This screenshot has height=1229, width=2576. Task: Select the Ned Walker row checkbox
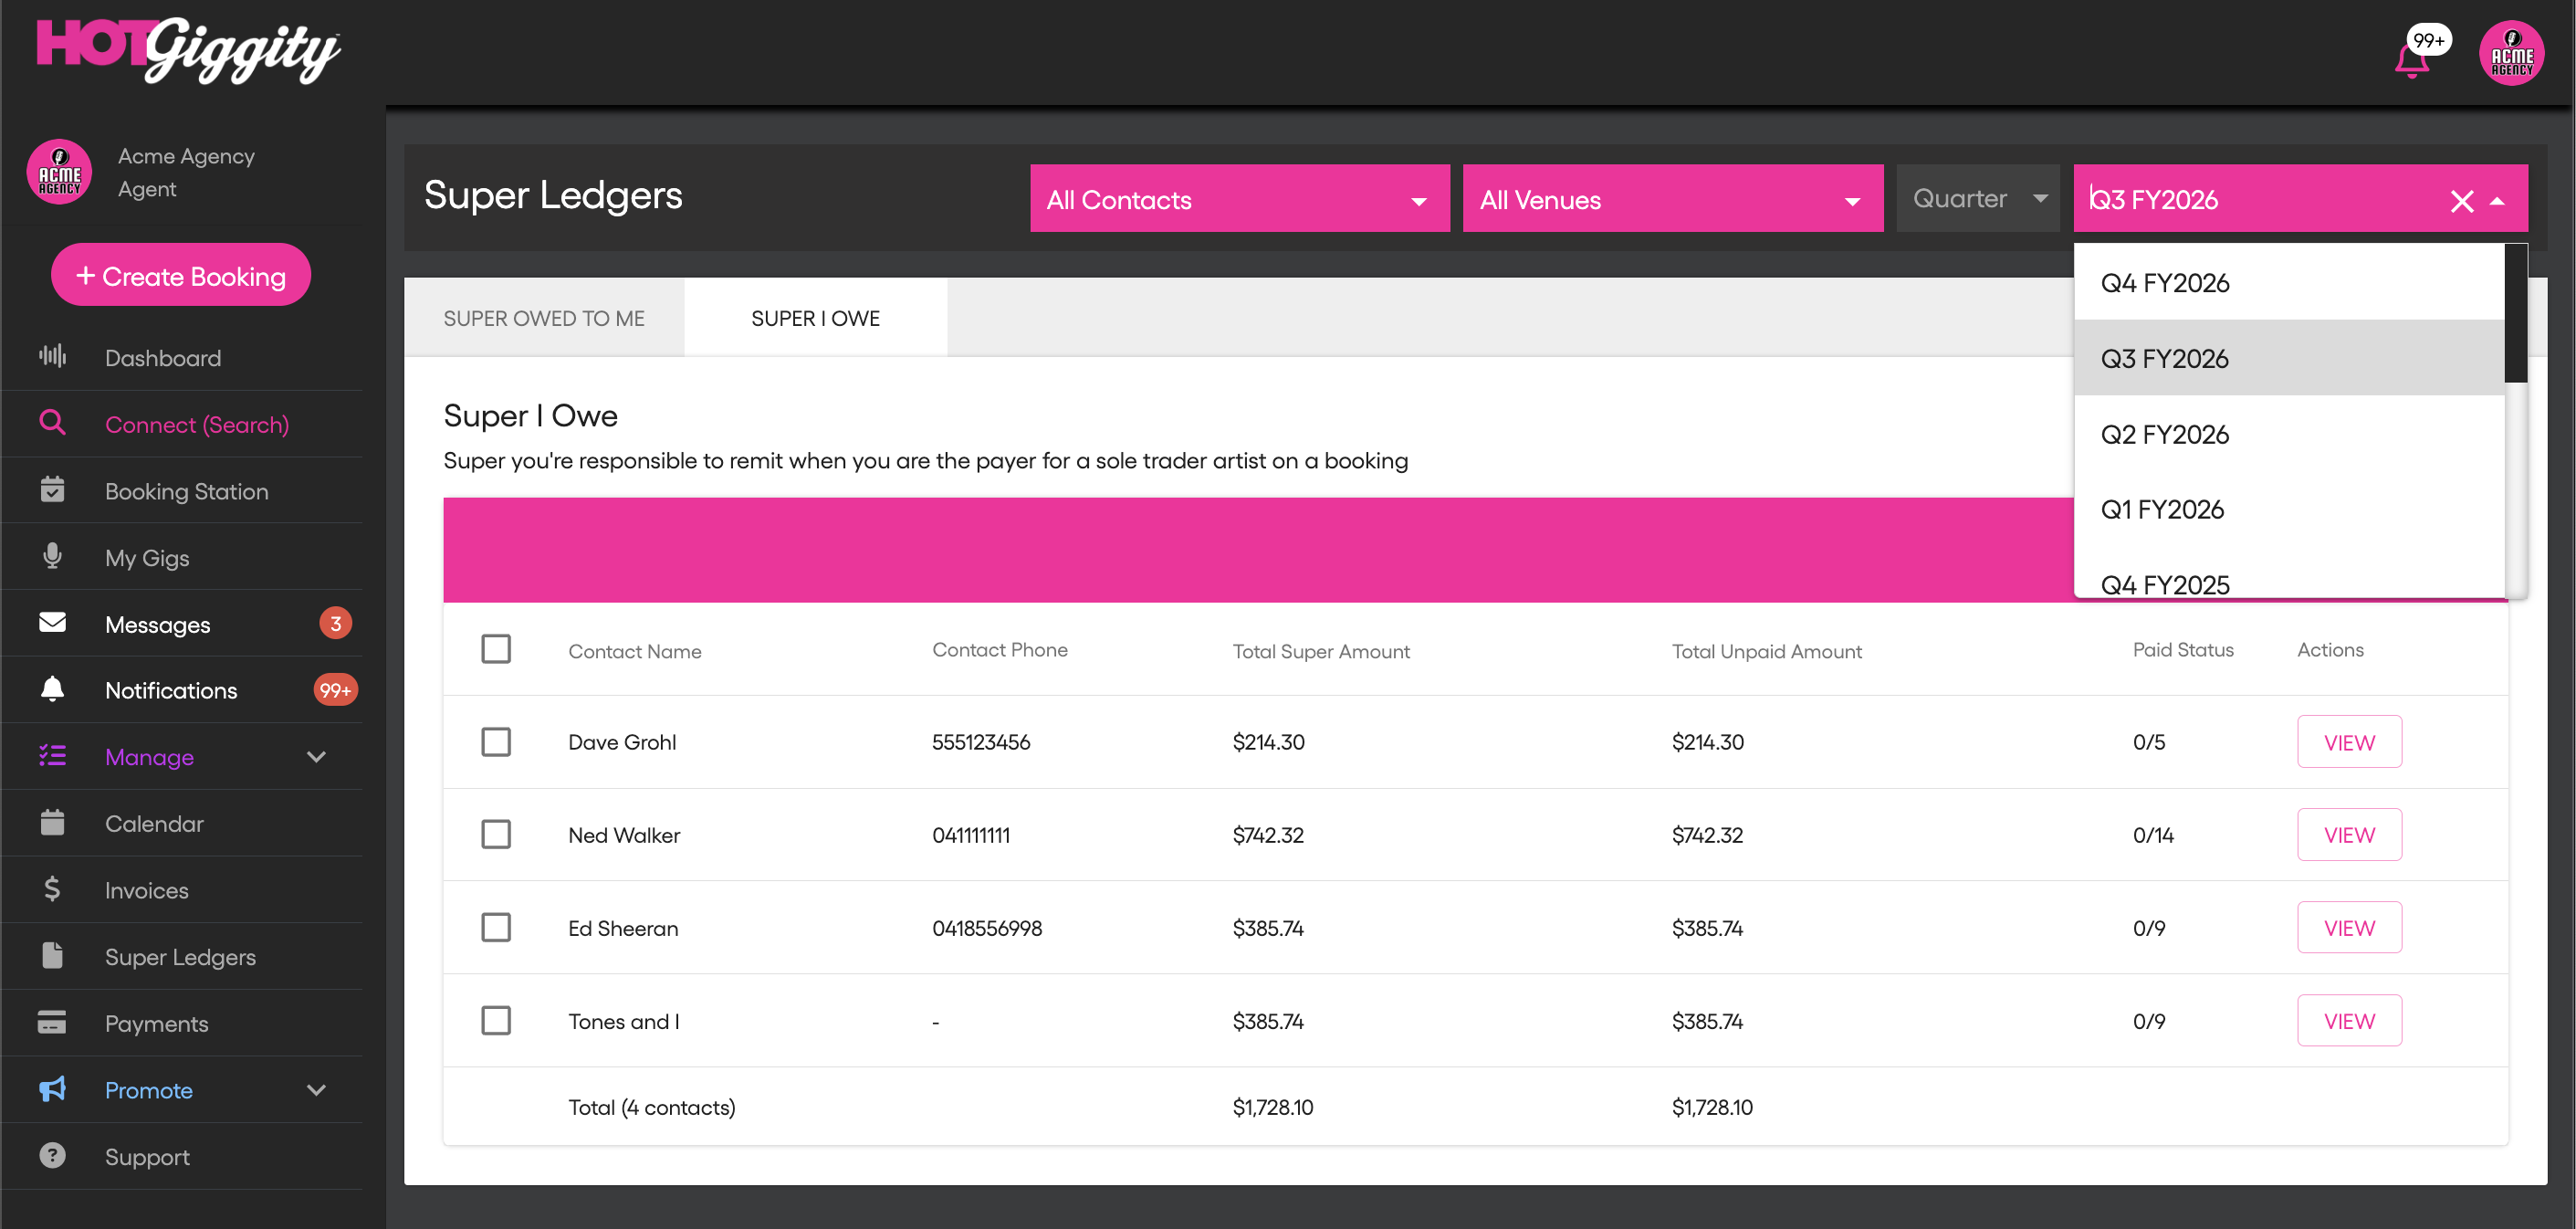pyautogui.click(x=496, y=834)
